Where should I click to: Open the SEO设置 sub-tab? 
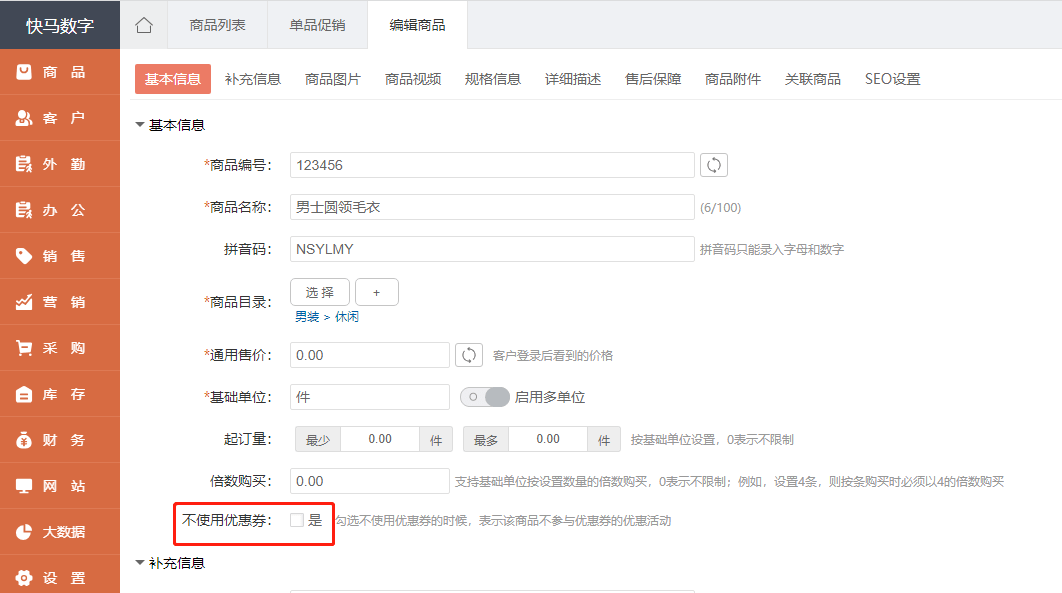click(x=893, y=79)
